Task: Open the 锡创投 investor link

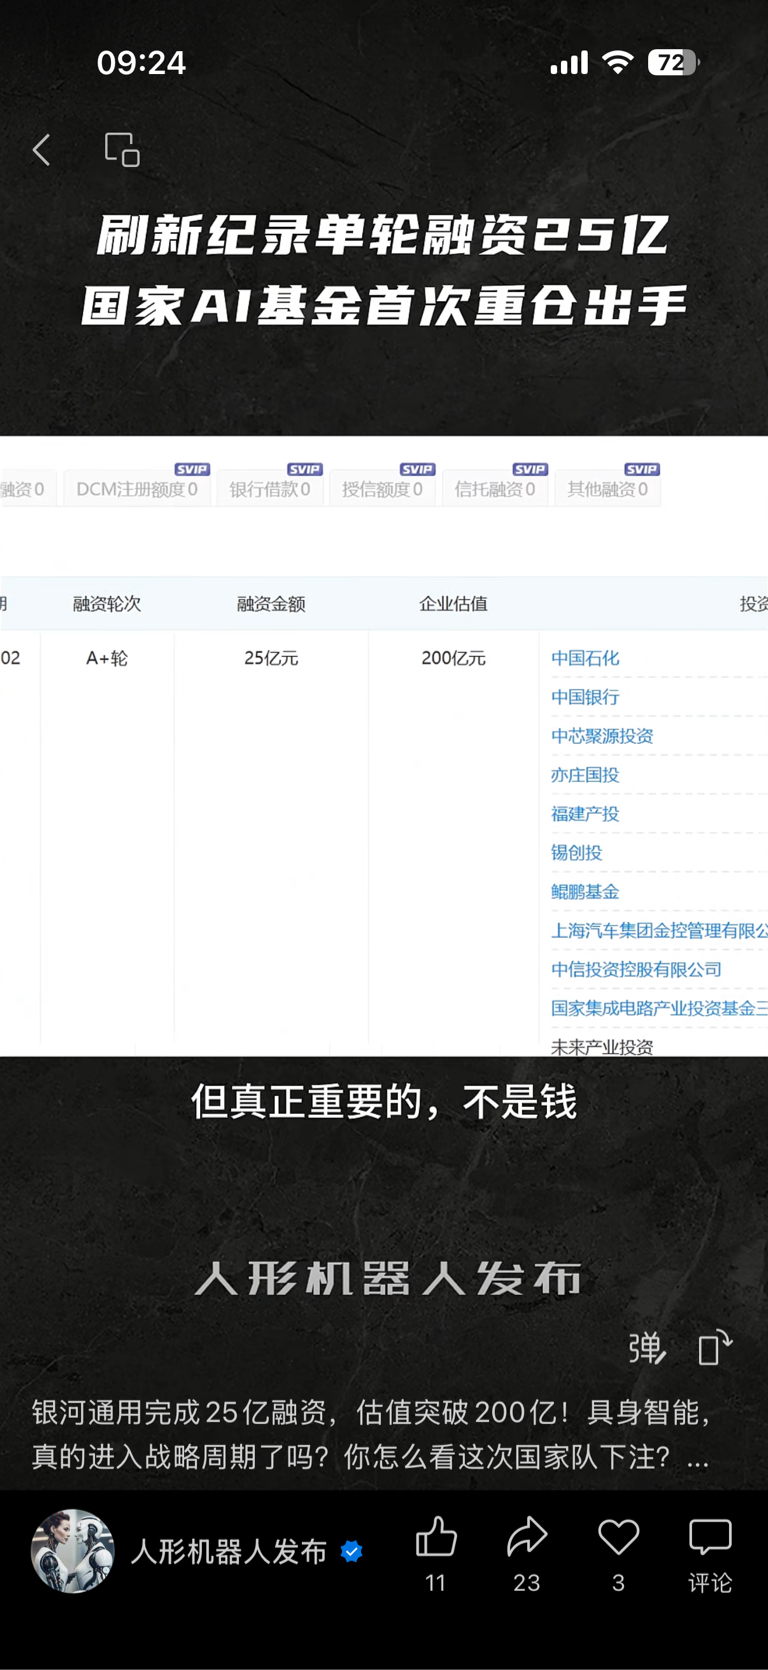Action: click(577, 853)
